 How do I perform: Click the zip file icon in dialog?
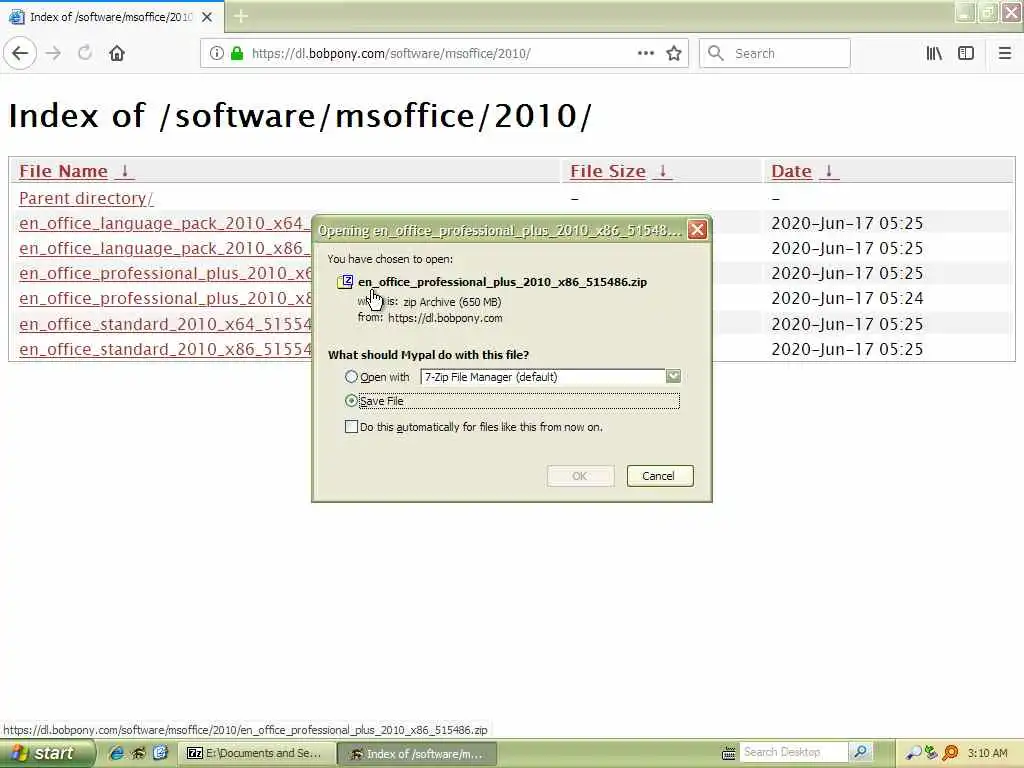pos(345,281)
